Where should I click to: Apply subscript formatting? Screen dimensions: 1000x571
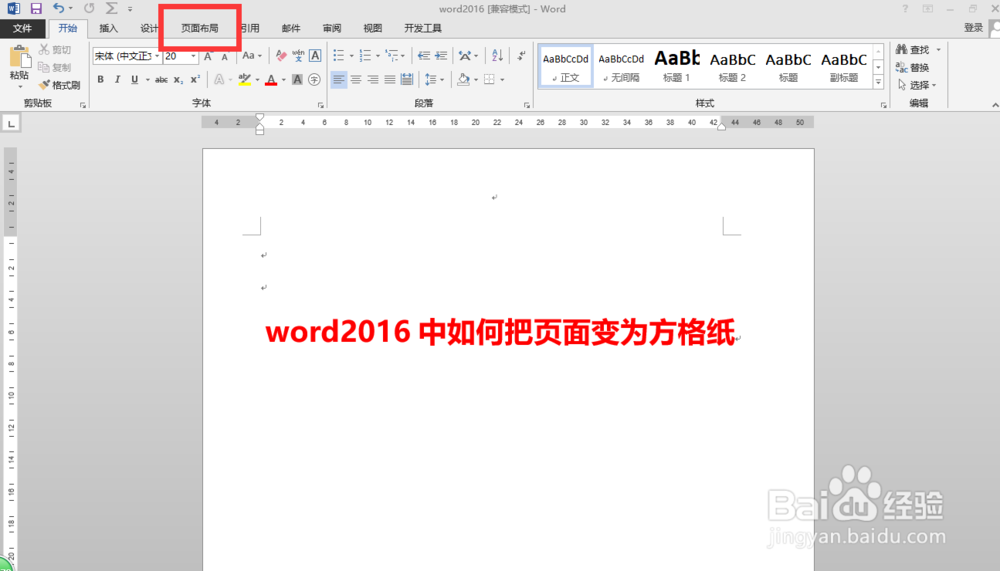tap(179, 80)
